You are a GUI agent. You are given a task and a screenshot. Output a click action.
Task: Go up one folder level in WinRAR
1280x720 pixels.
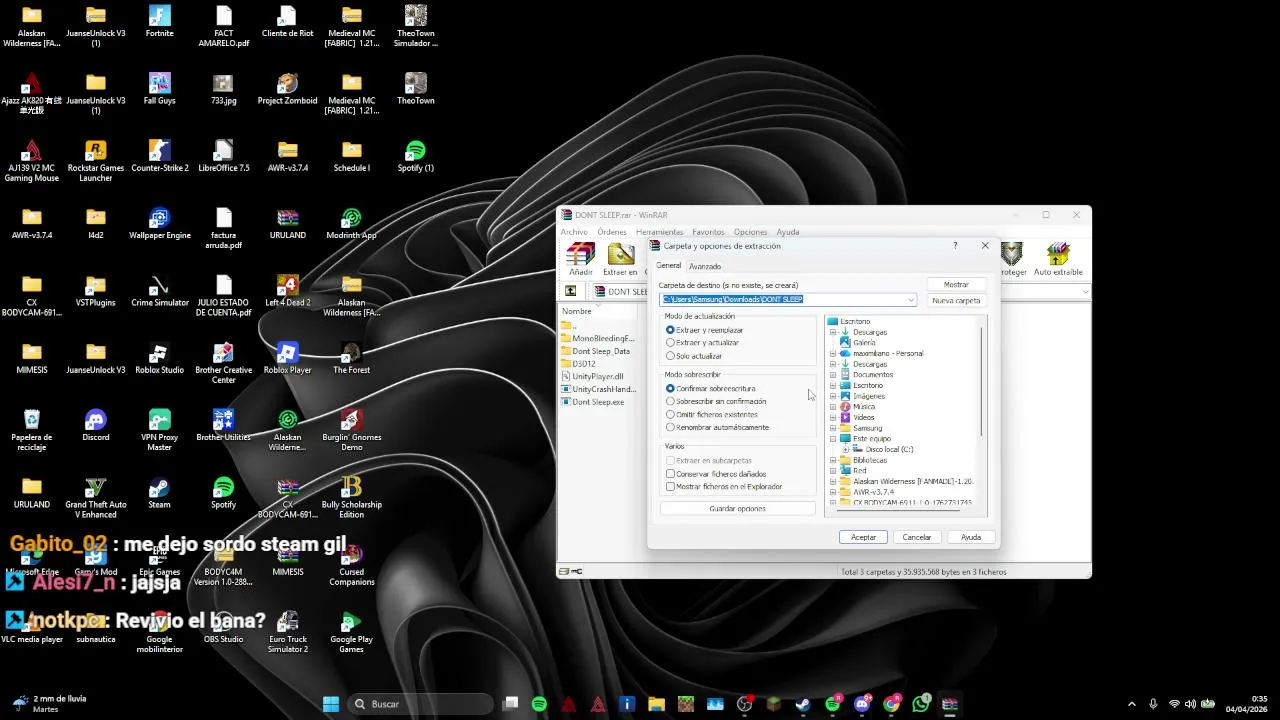coord(570,291)
